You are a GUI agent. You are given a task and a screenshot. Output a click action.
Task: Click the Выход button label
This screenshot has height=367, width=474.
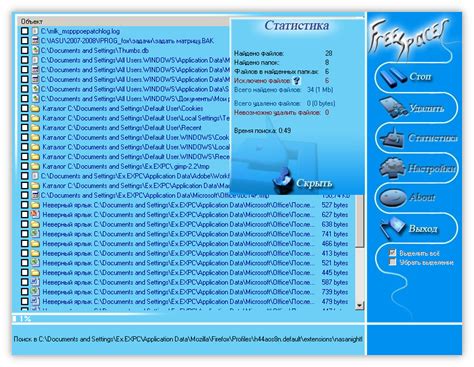coord(423,229)
